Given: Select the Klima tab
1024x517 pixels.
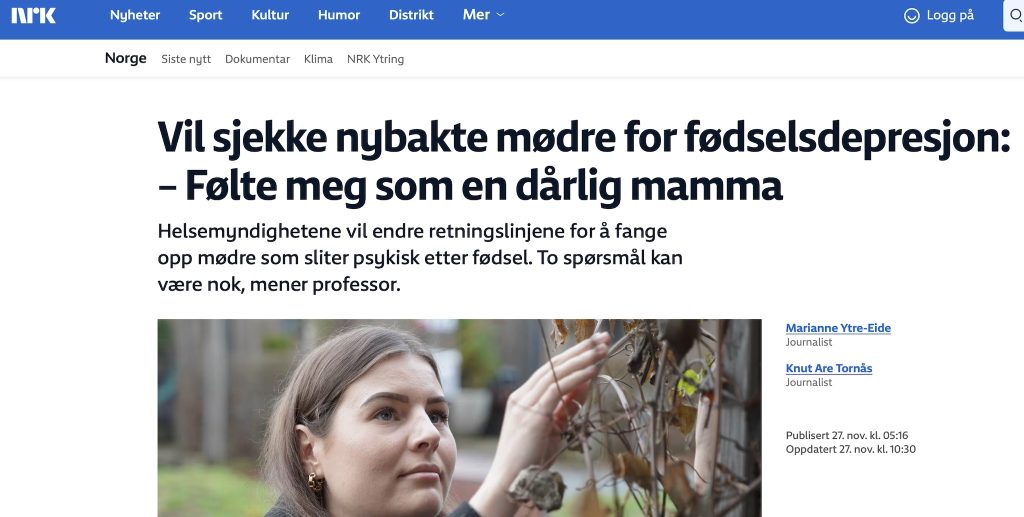Looking at the screenshot, I should tap(318, 59).
